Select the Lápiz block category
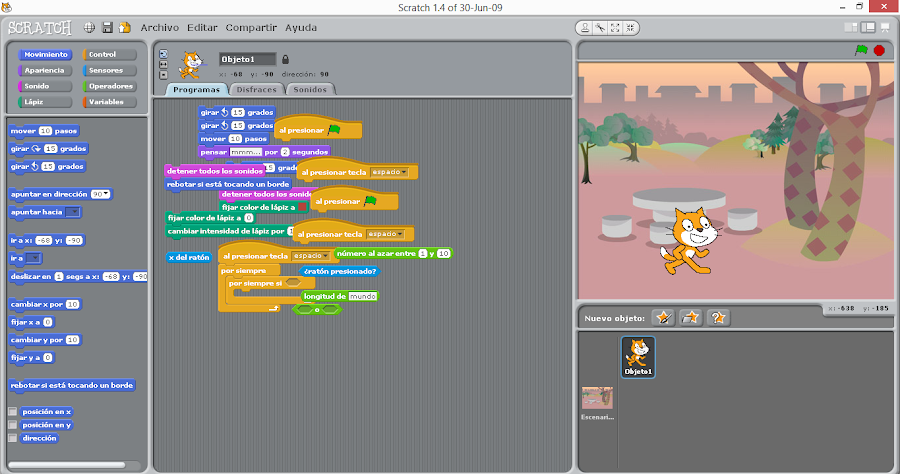 [45, 102]
